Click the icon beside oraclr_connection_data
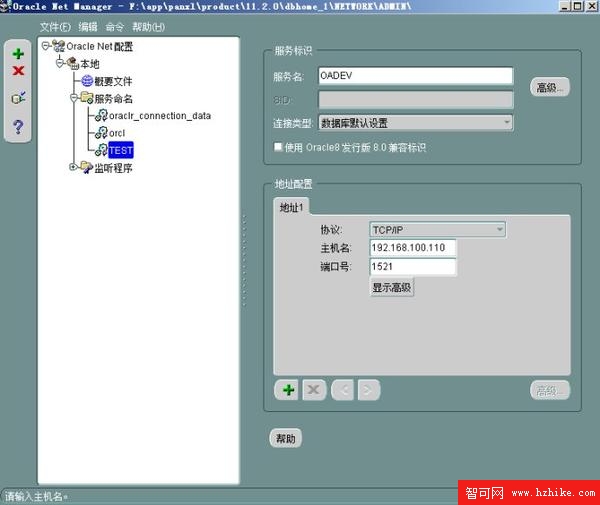Image resolution: width=600 pixels, height=505 pixels. 101,115
